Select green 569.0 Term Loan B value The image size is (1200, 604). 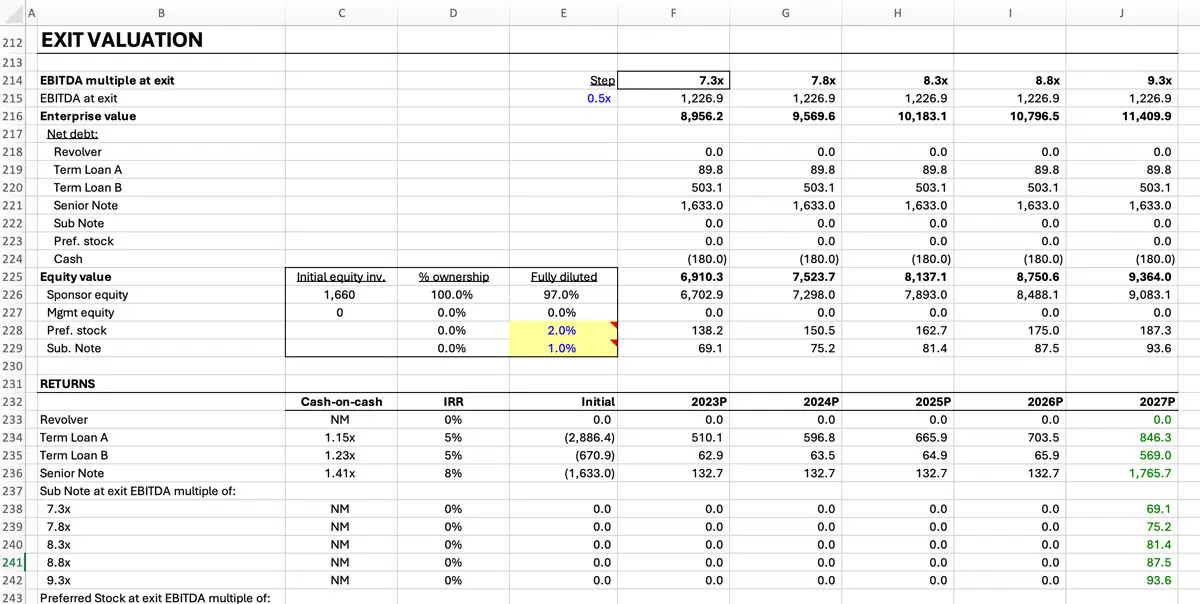coord(1156,456)
